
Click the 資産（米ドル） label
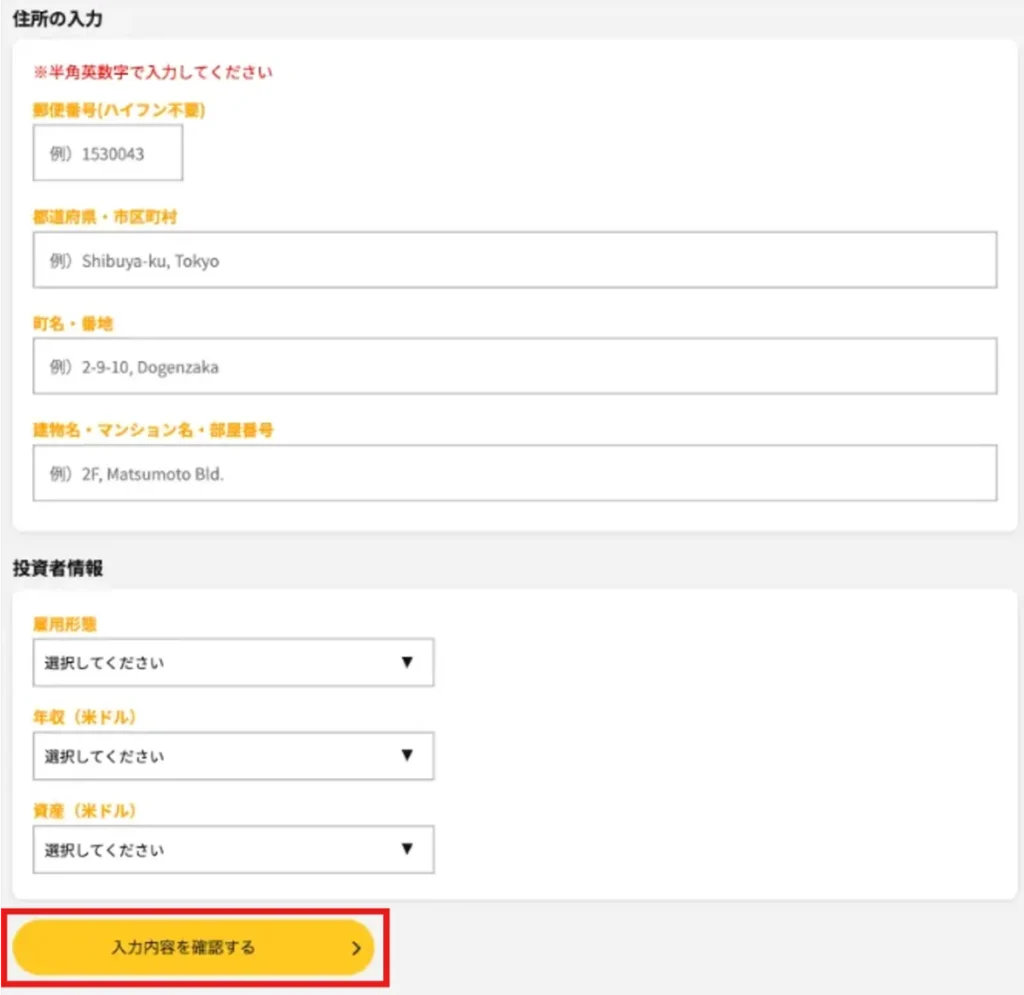coord(84,810)
